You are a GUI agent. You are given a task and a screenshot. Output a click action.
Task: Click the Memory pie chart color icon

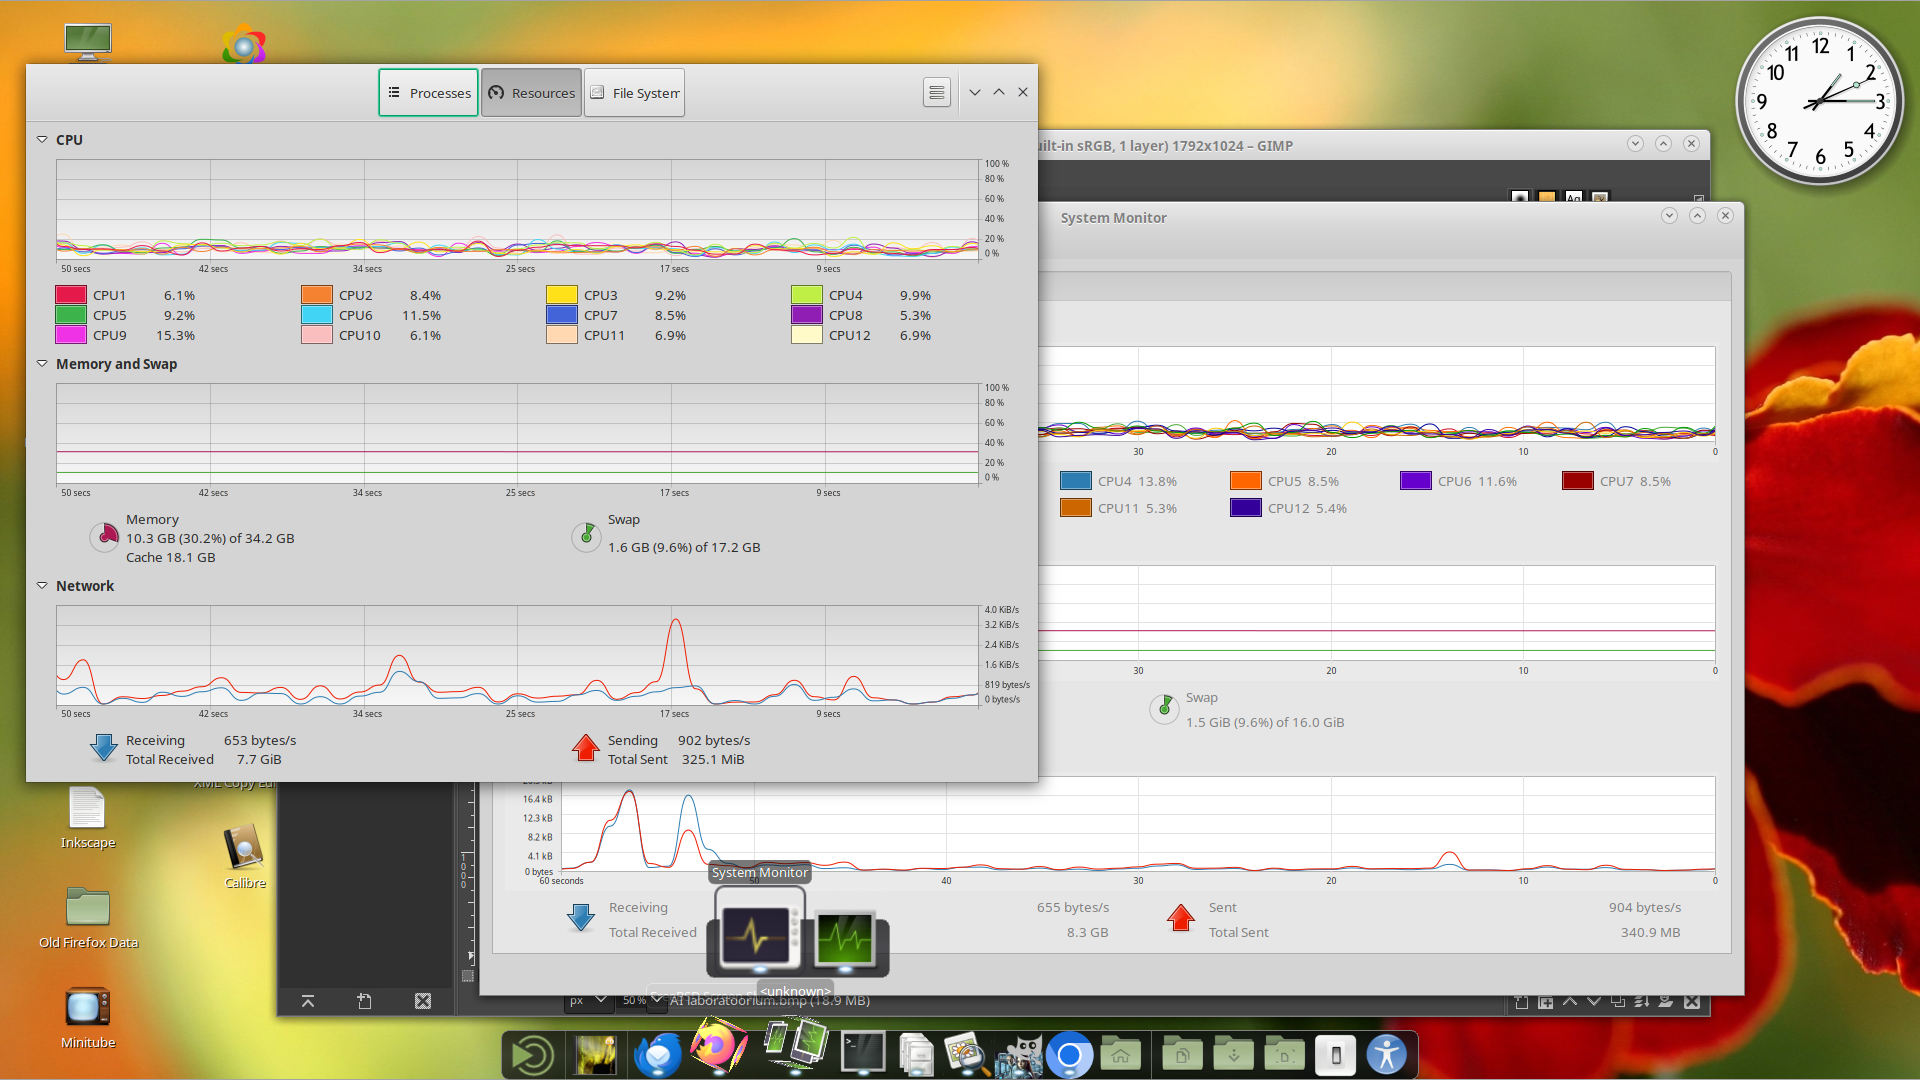pyautogui.click(x=105, y=537)
